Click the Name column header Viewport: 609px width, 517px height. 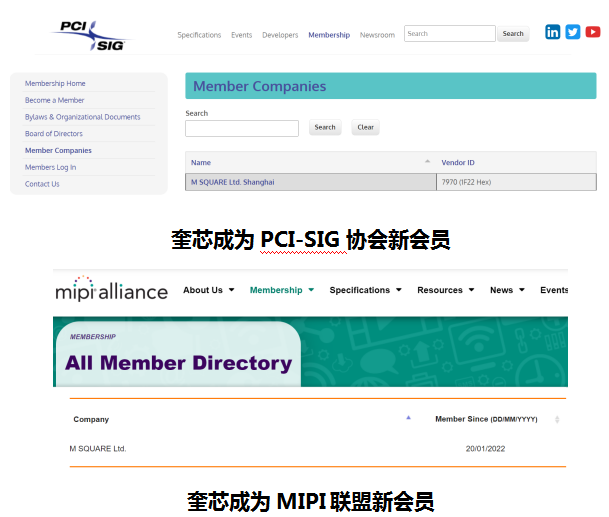pos(201,162)
